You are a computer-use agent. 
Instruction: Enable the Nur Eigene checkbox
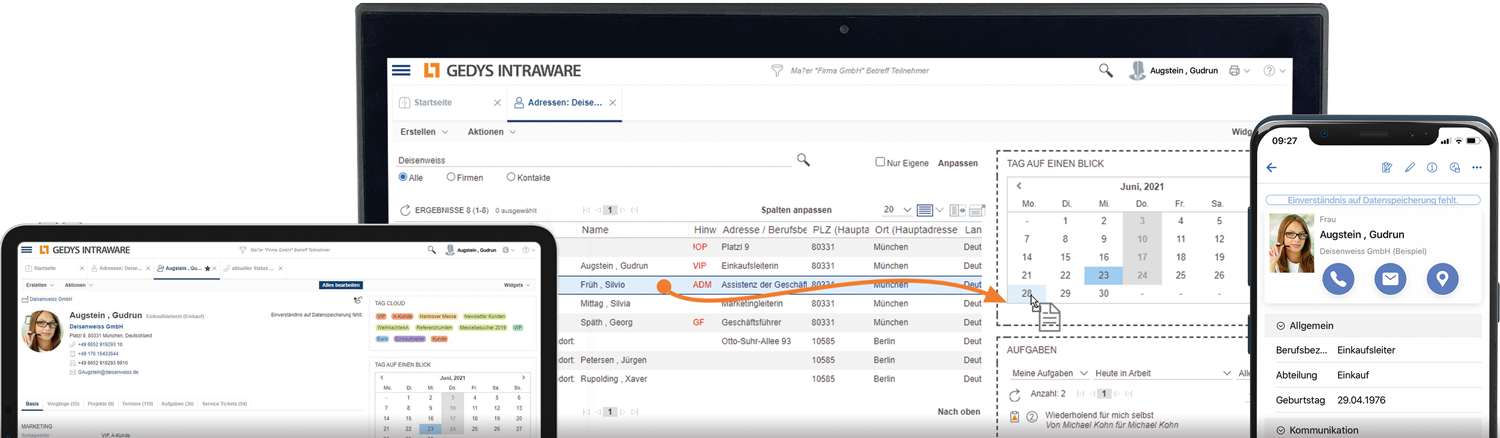[880, 162]
